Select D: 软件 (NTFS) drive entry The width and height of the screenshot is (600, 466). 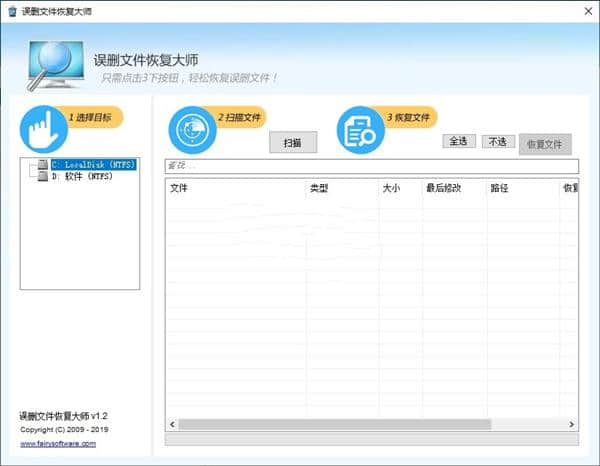coord(81,176)
